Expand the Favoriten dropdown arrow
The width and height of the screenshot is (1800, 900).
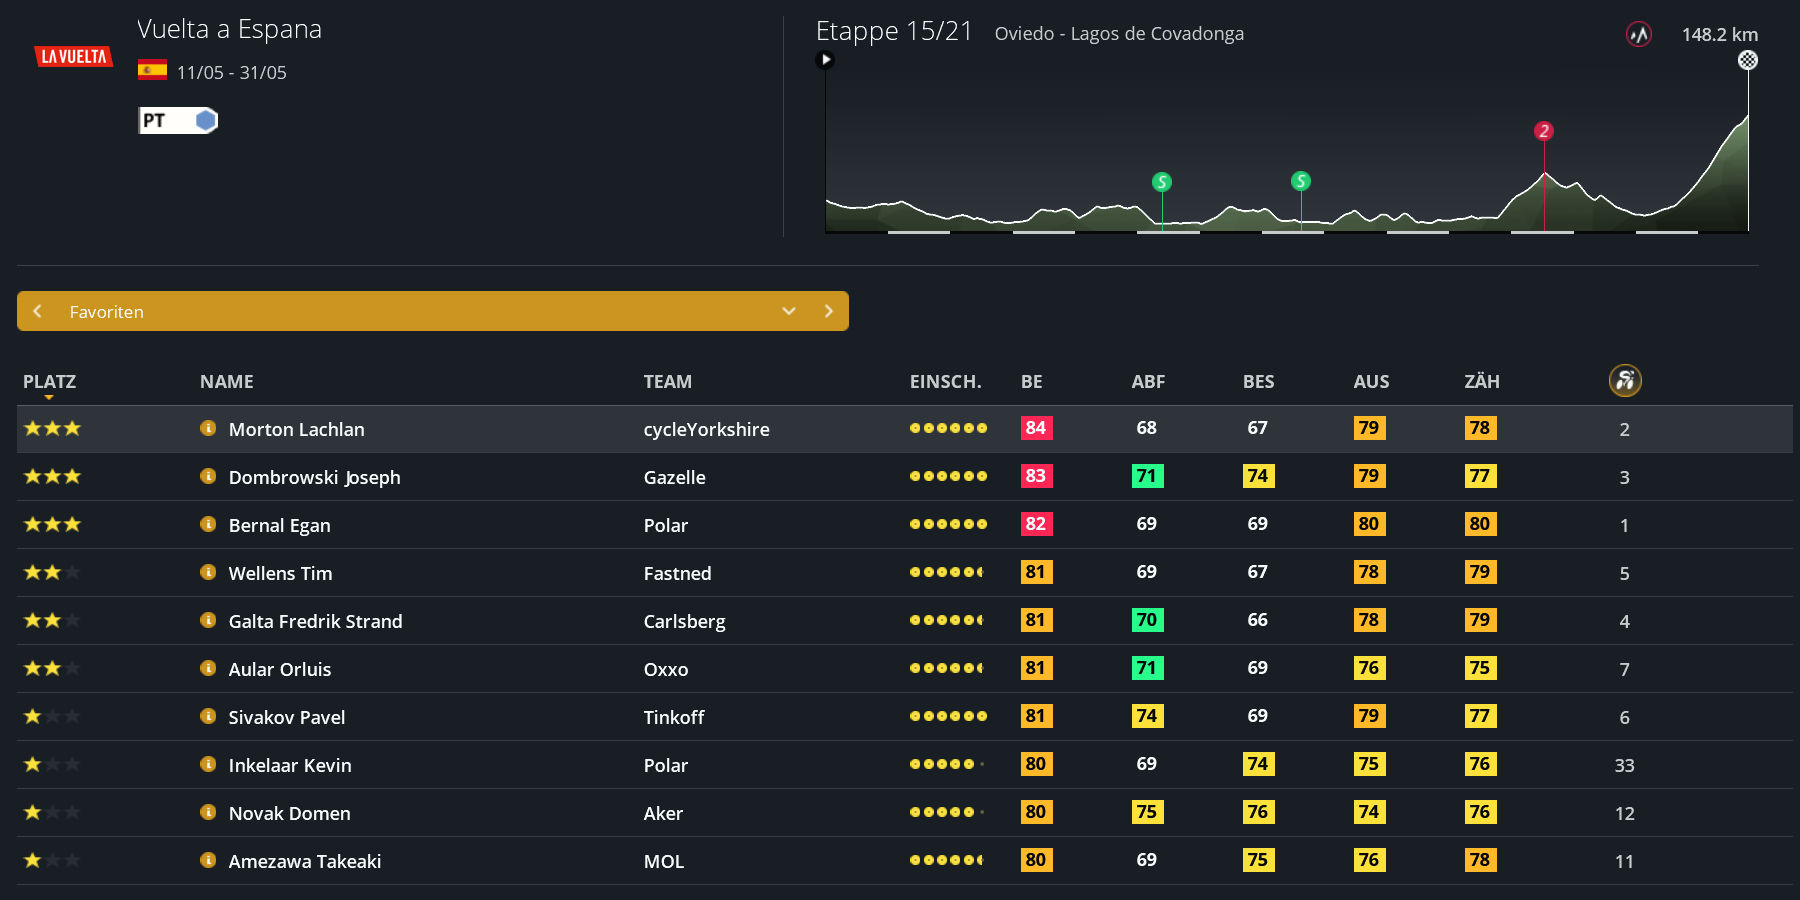[789, 311]
